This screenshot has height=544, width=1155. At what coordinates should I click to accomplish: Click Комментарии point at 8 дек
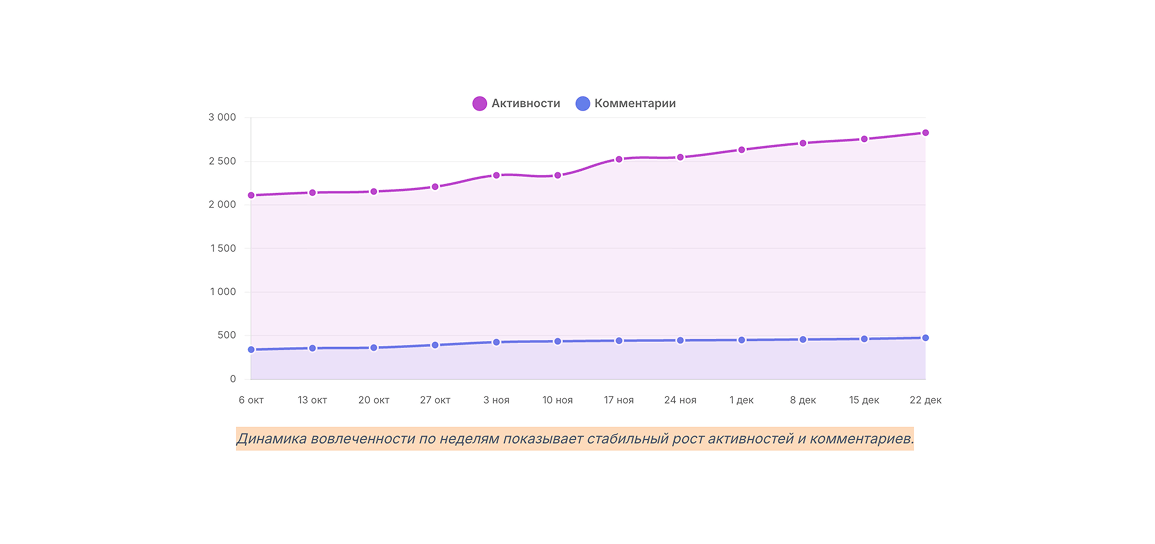coord(802,339)
